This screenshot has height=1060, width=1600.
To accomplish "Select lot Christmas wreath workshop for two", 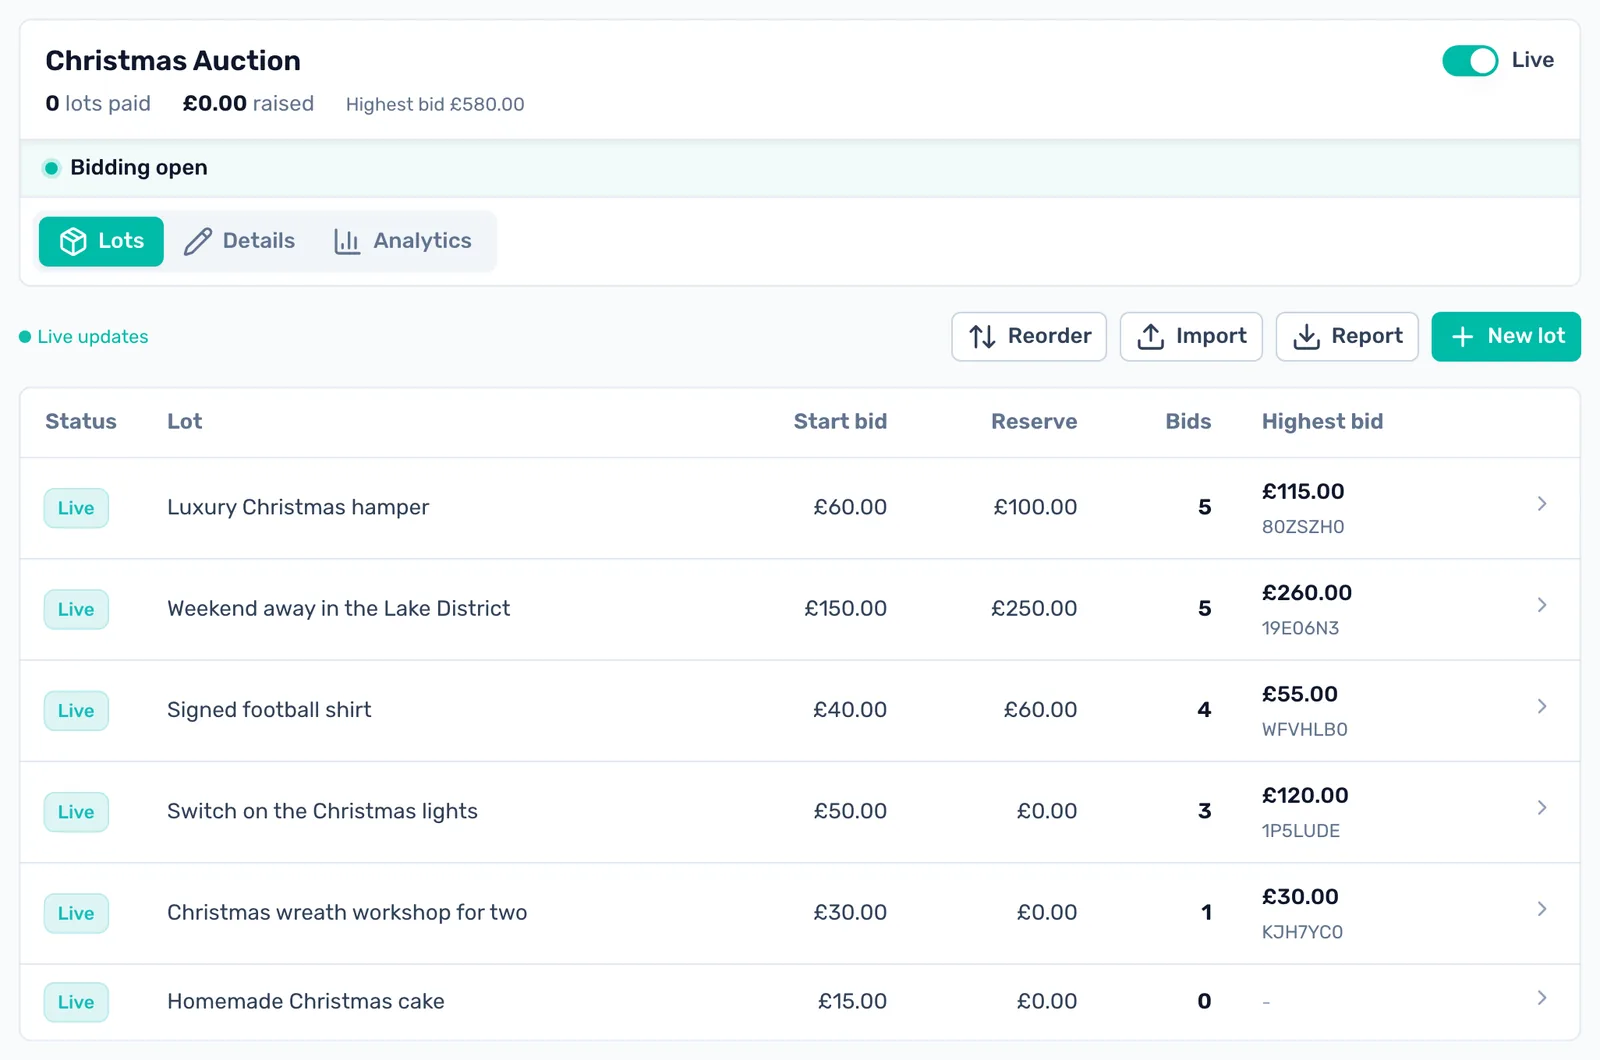I will tap(347, 912).
